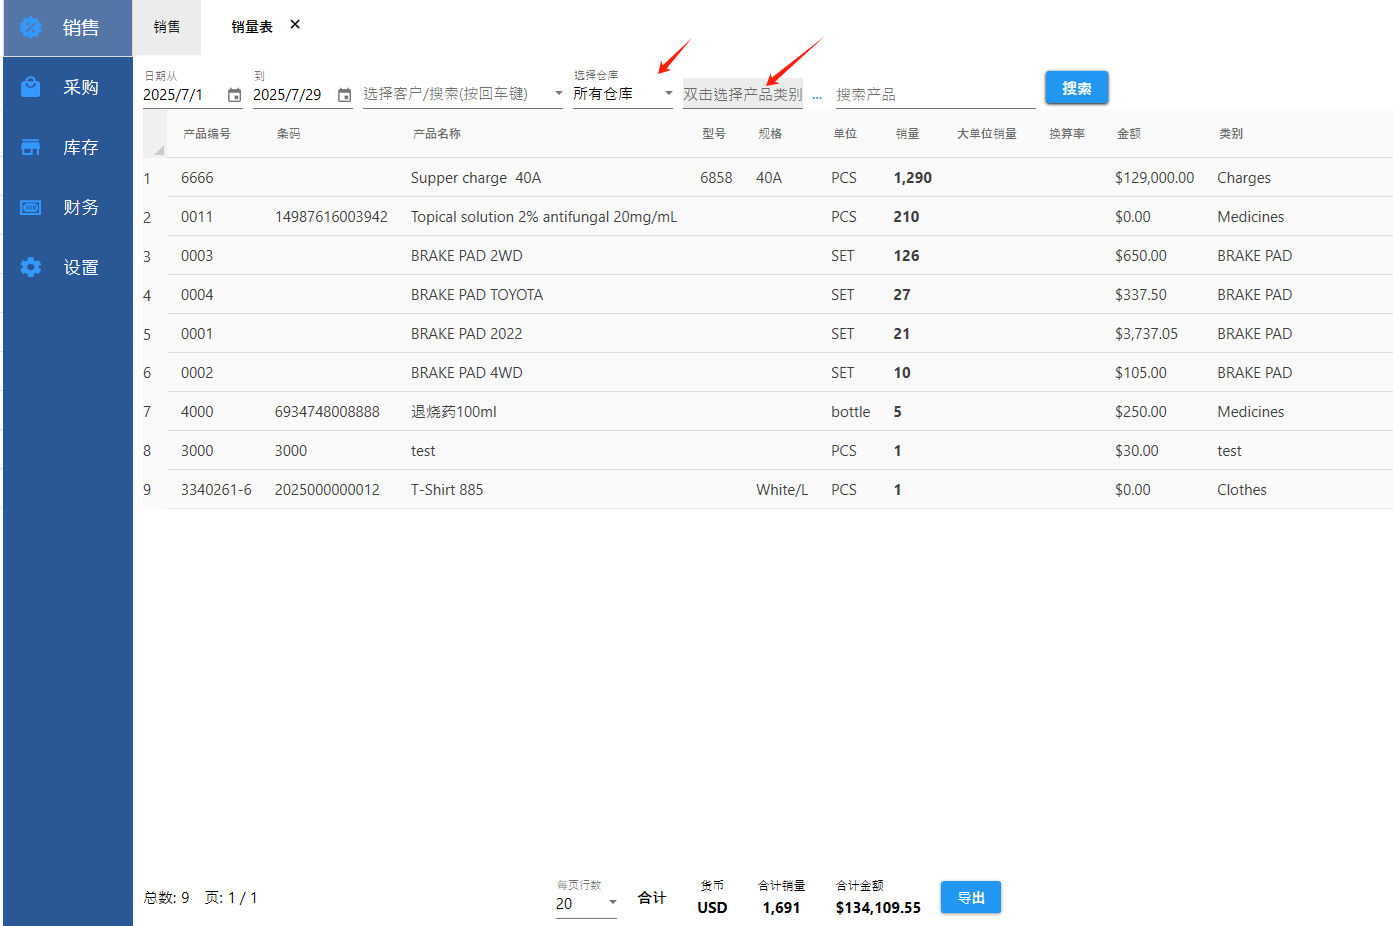Expand the customer selection dropdown
This screenshot has height=926, width=1393.
tap(558, 94)
